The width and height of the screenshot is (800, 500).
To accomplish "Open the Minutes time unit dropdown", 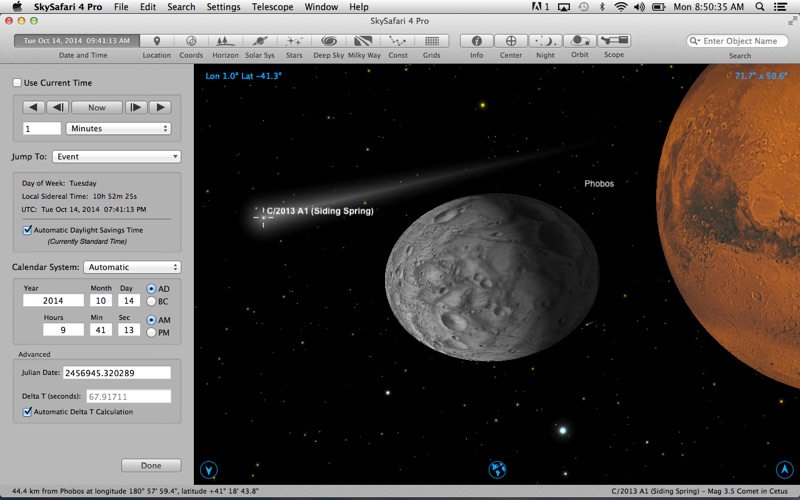I will (118, 129).
